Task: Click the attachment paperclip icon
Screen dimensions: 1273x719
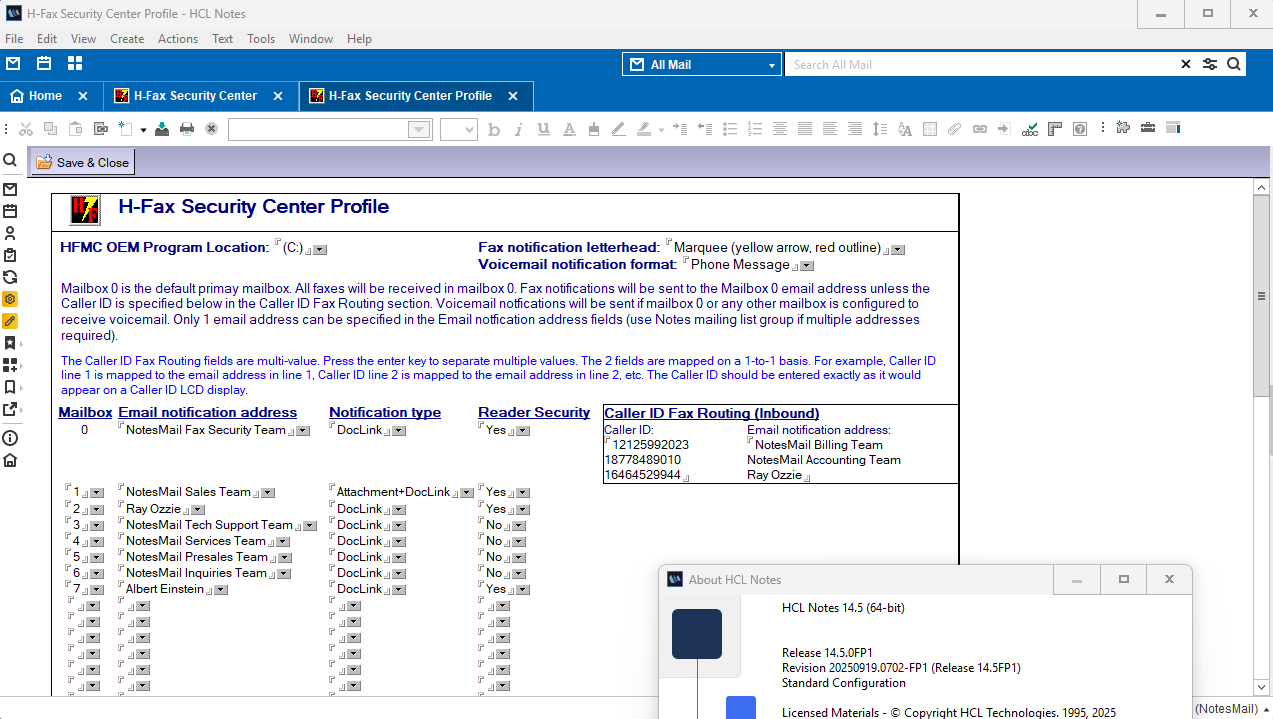Action: pos(954,129)
